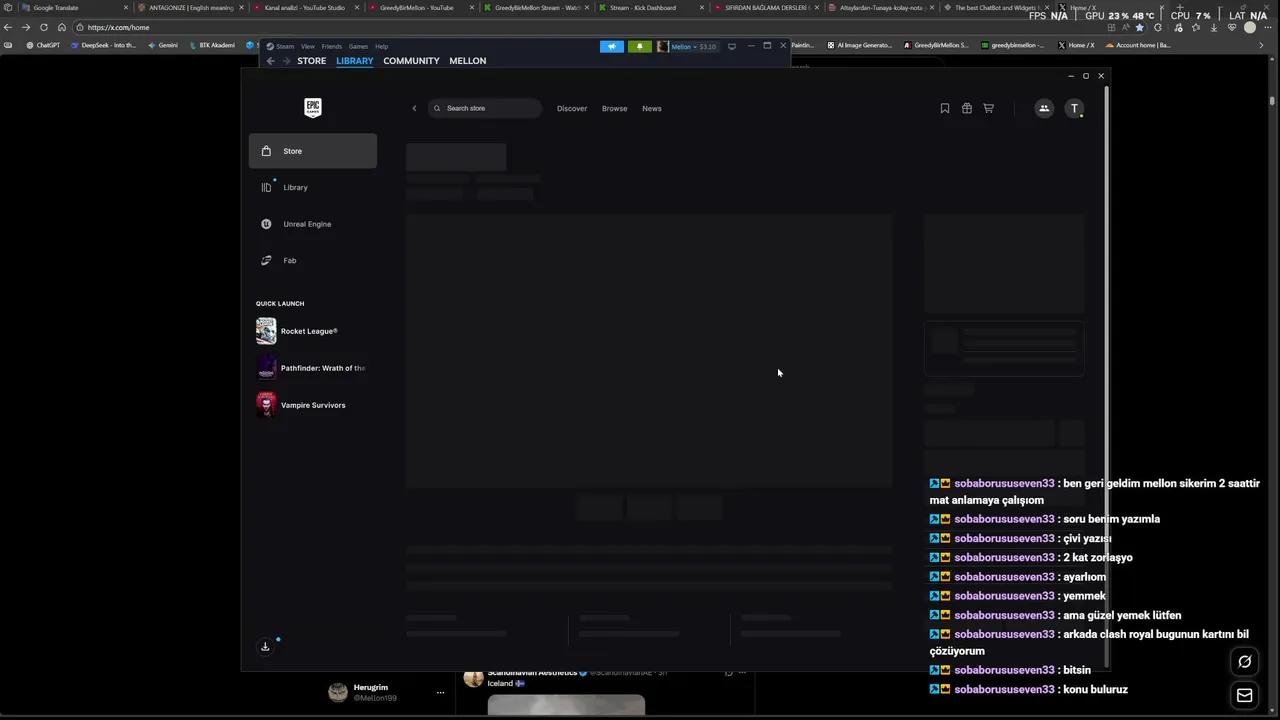Click the browser page vertical scrollbar
Viewport: 1280px width, 720px height.
pos(1273,101)
